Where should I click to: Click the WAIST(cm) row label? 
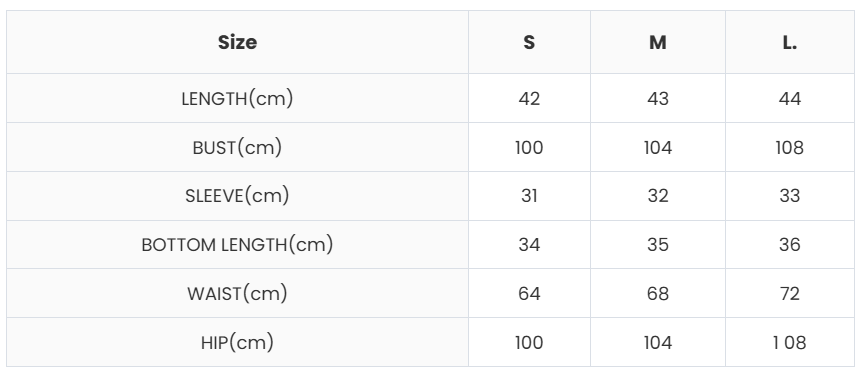pyautogui.click(x=237, y=294)
